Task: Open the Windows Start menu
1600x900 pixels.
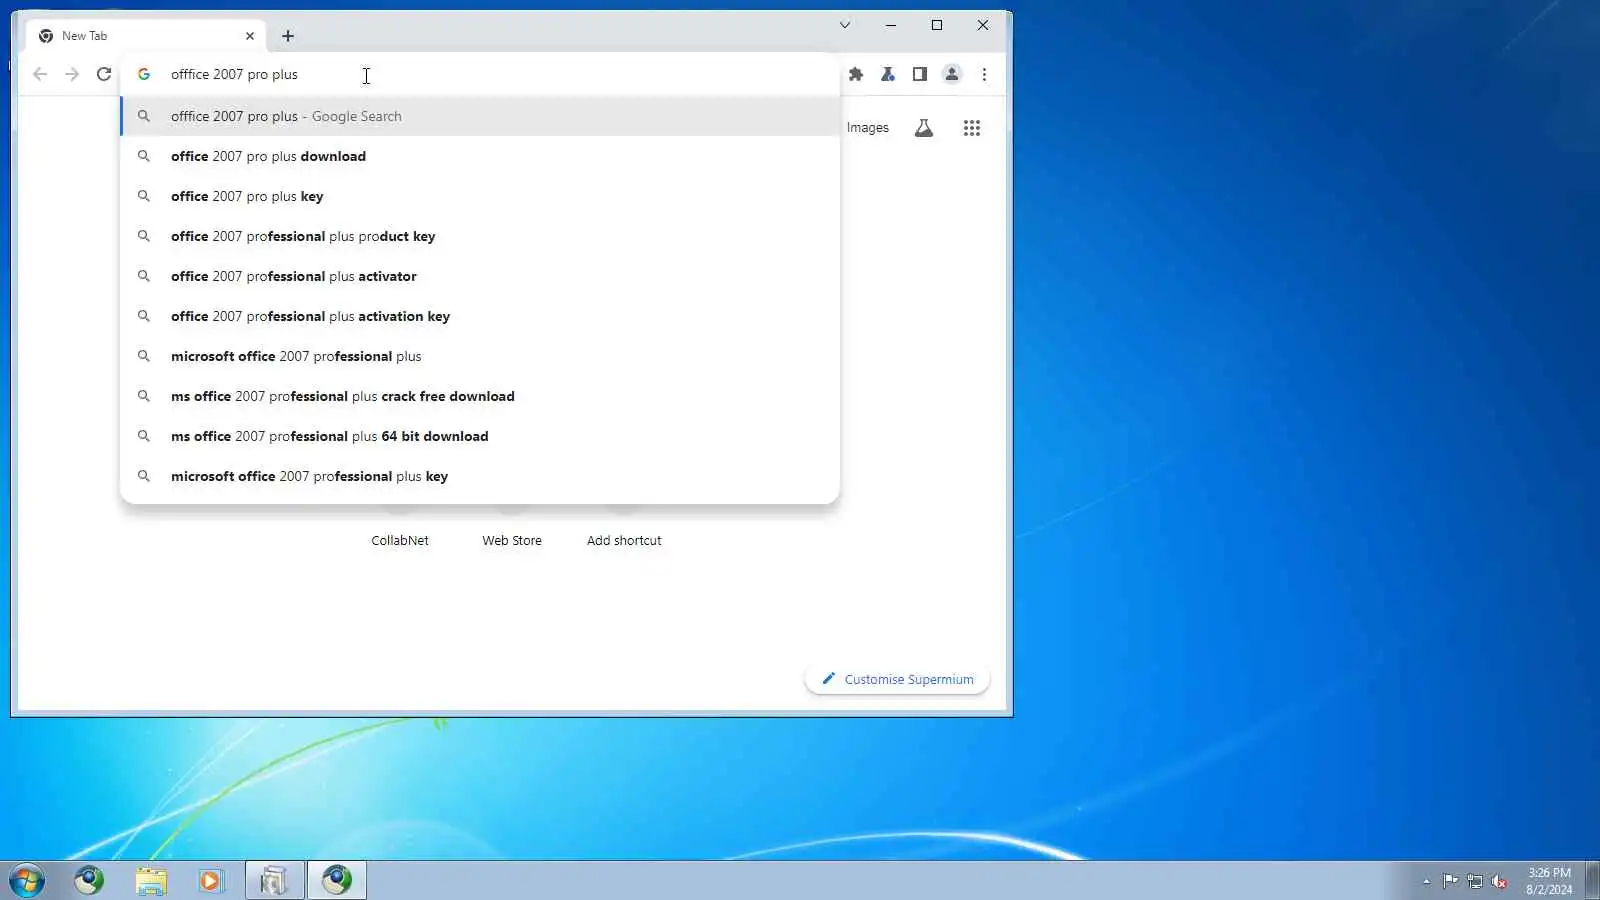Action: [x=27, y=880]
